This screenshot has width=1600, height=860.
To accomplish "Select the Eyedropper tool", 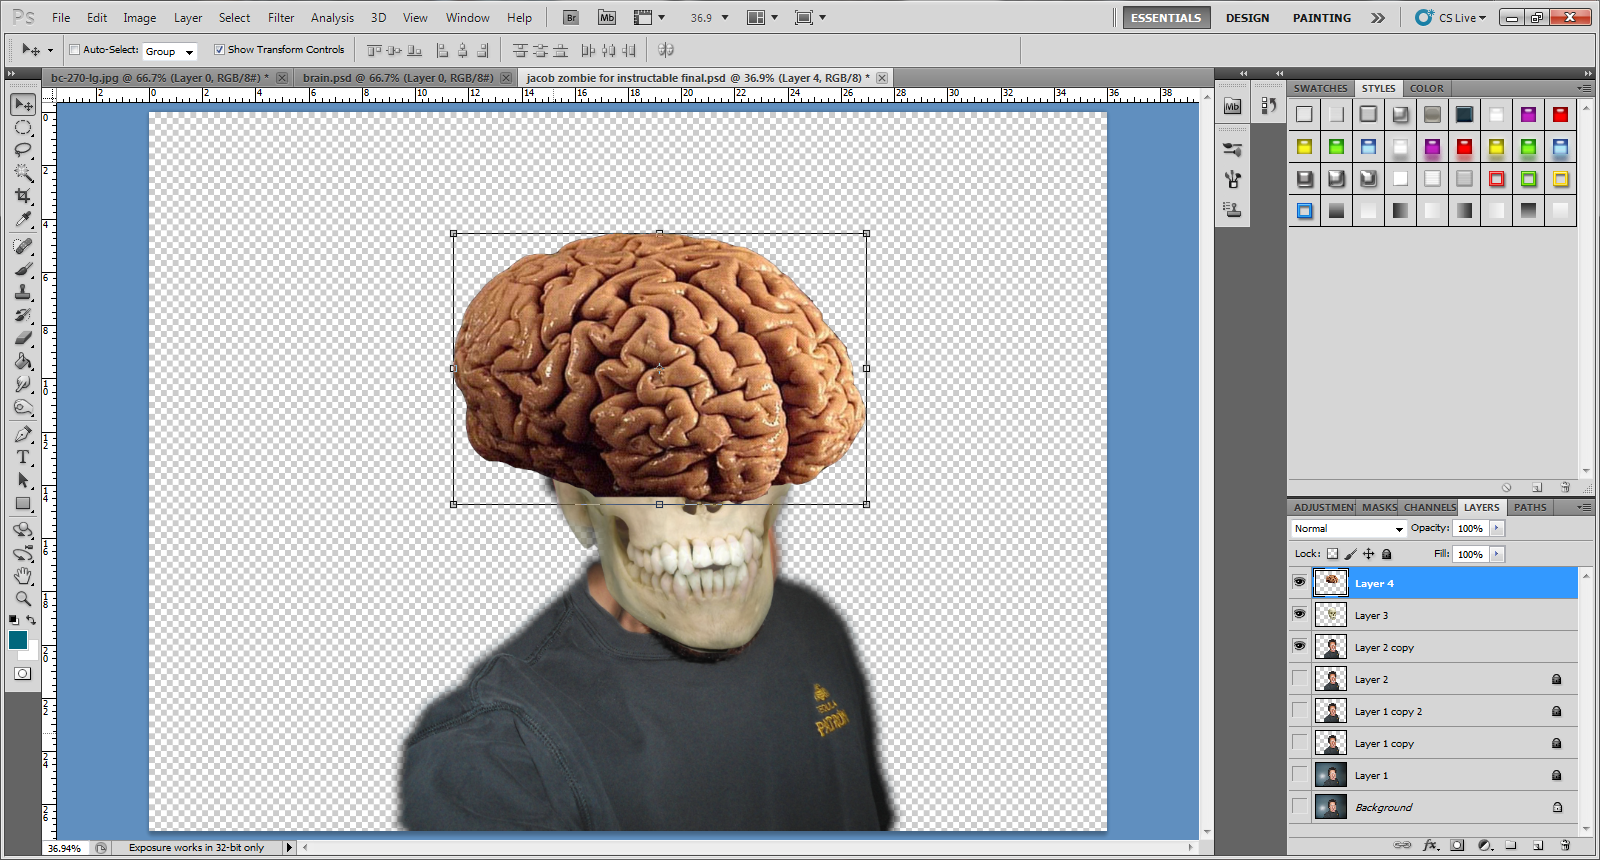I will 24,218.
